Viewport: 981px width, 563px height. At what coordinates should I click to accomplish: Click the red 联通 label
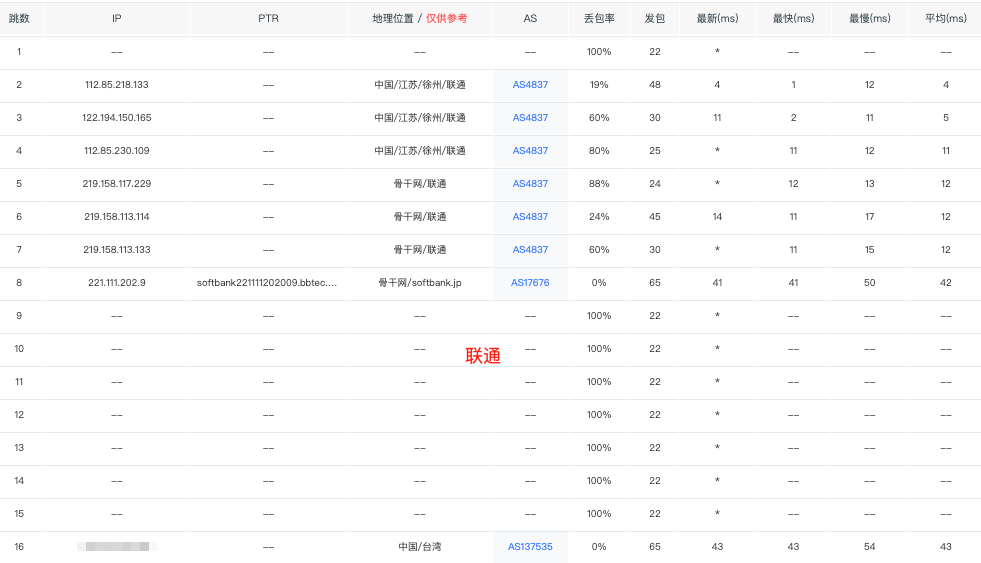483,356
